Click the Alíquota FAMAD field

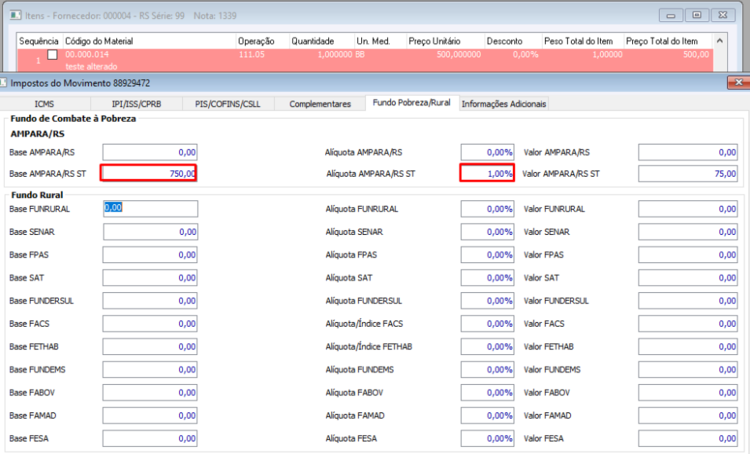pyautogui.click(x=487, y=416)
